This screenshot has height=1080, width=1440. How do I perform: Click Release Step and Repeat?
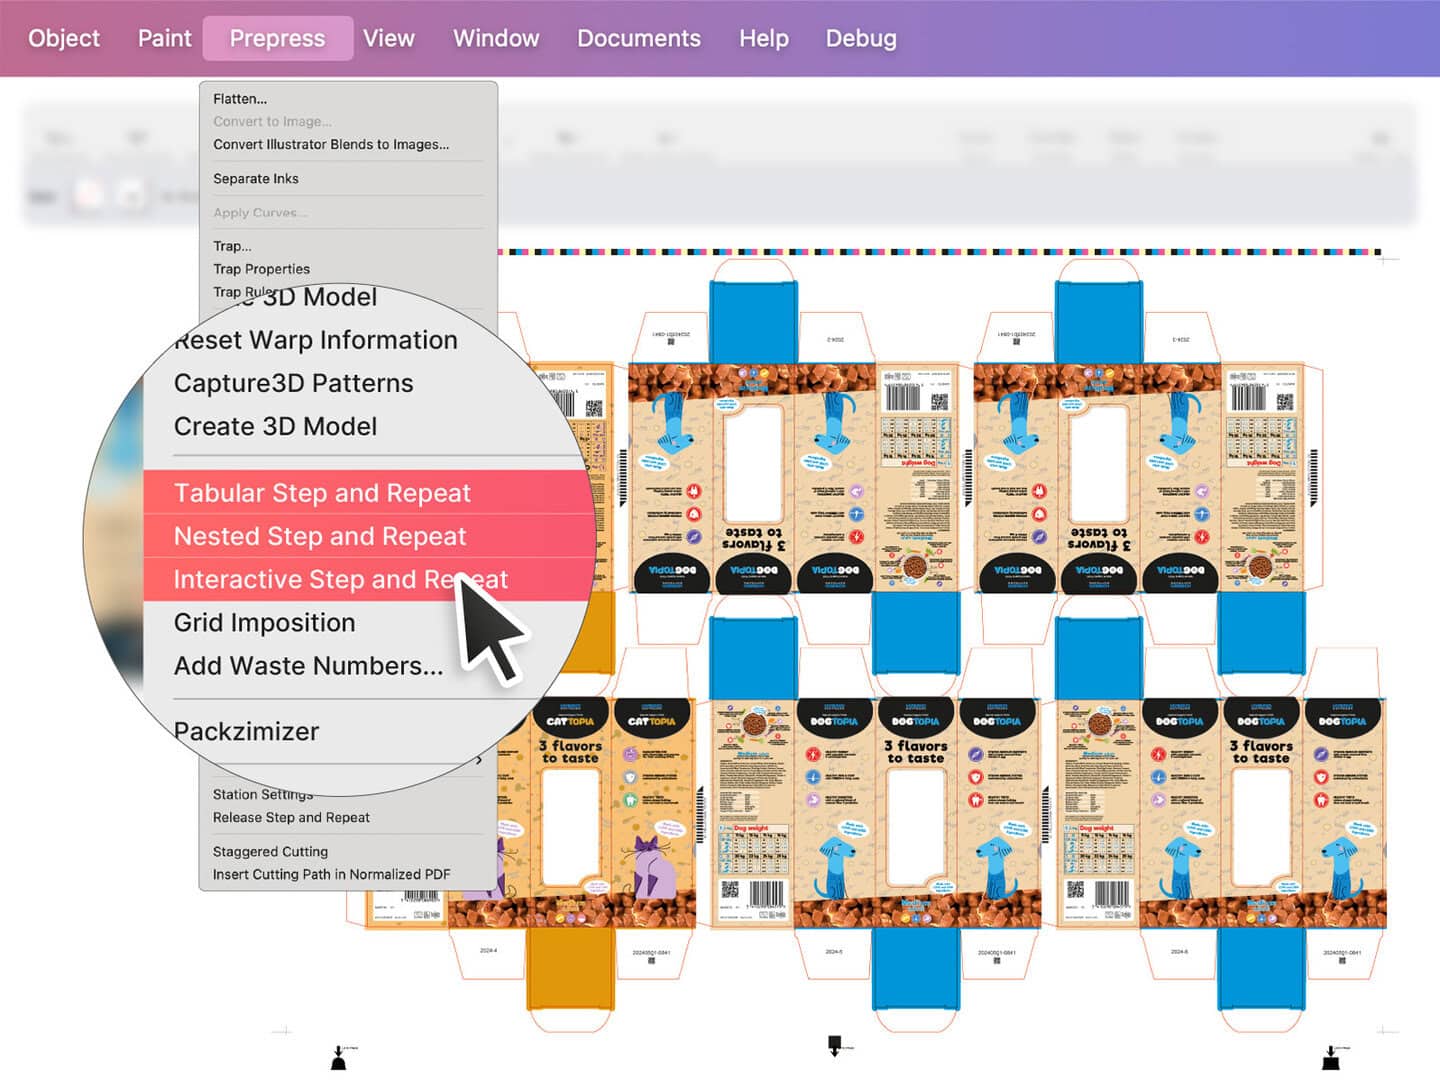tap(291, 818)
